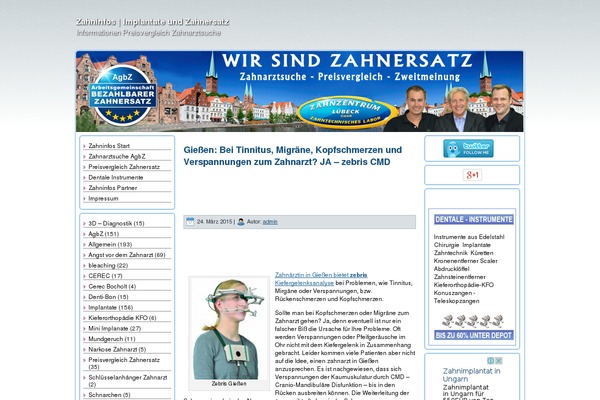Click the admin author link
The width and height of the screenshot is (600, 400).
pos(270,222)
